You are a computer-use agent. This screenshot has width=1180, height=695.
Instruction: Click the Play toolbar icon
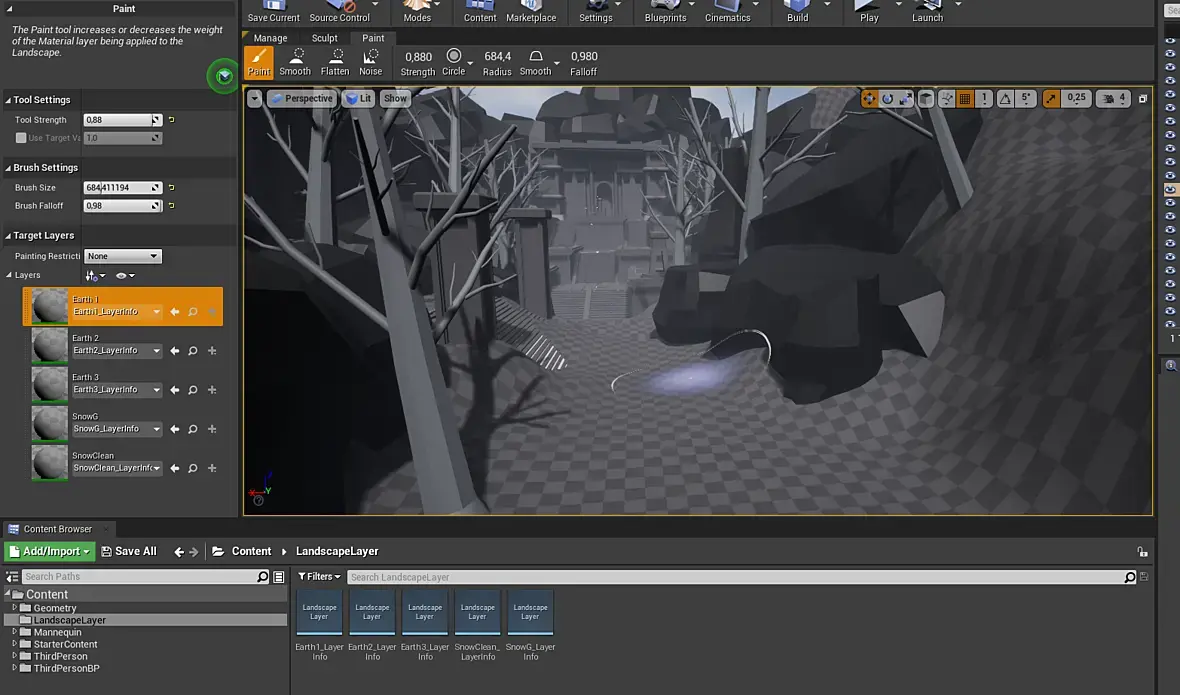coord(869,12)
